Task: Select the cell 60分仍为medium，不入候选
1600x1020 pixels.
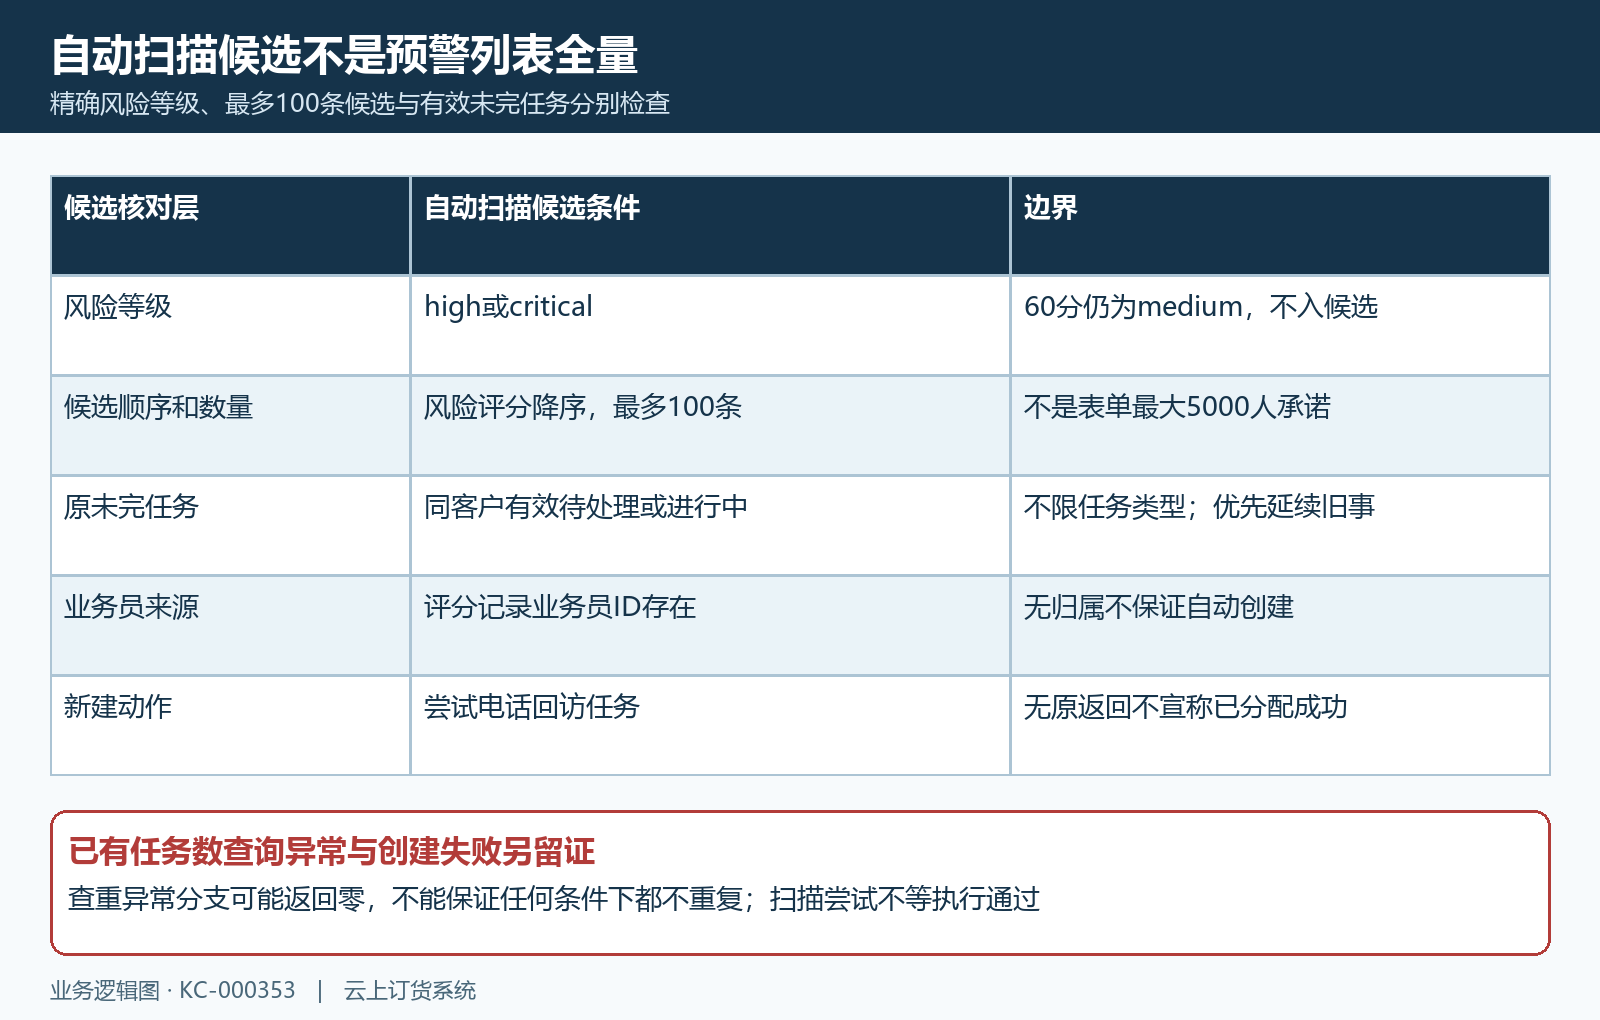Action: (1280, 326)
